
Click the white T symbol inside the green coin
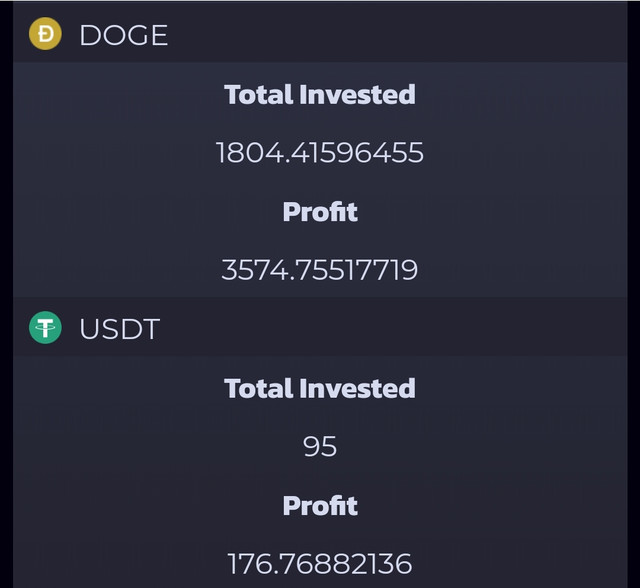45,327
